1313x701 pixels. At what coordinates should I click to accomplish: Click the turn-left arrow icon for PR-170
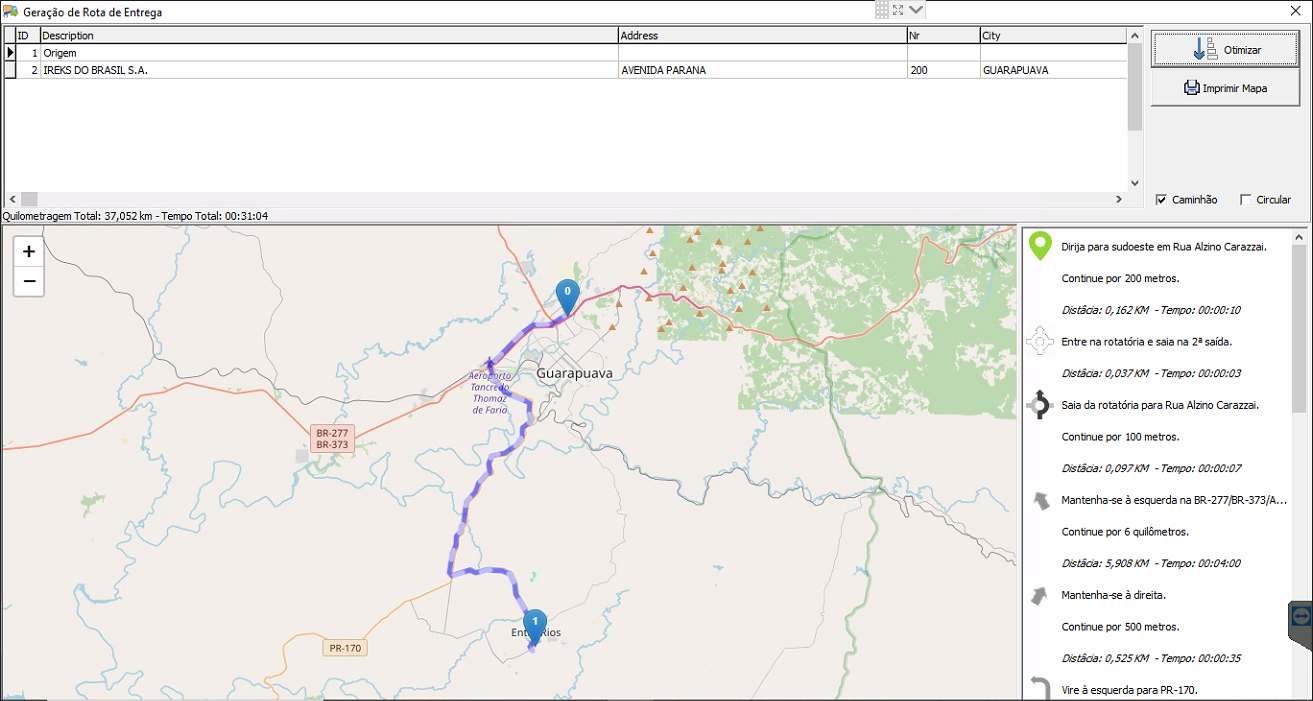click(1040, 688)
